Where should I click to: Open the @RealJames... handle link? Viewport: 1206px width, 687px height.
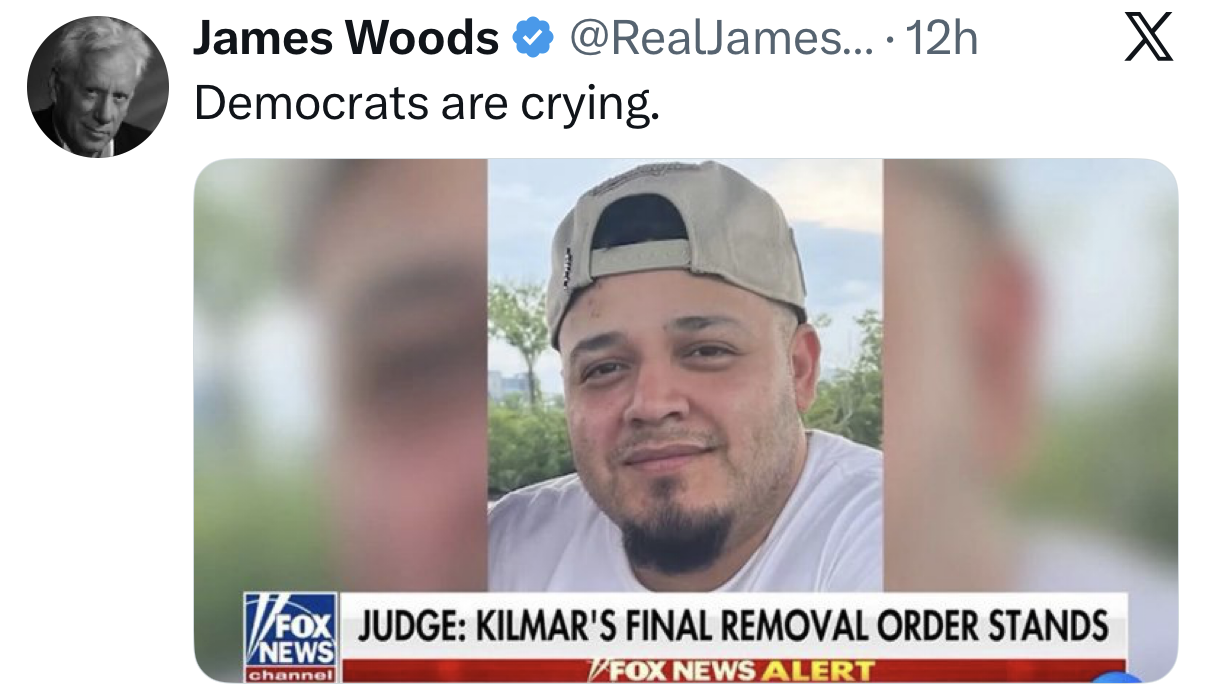(719, 39)
